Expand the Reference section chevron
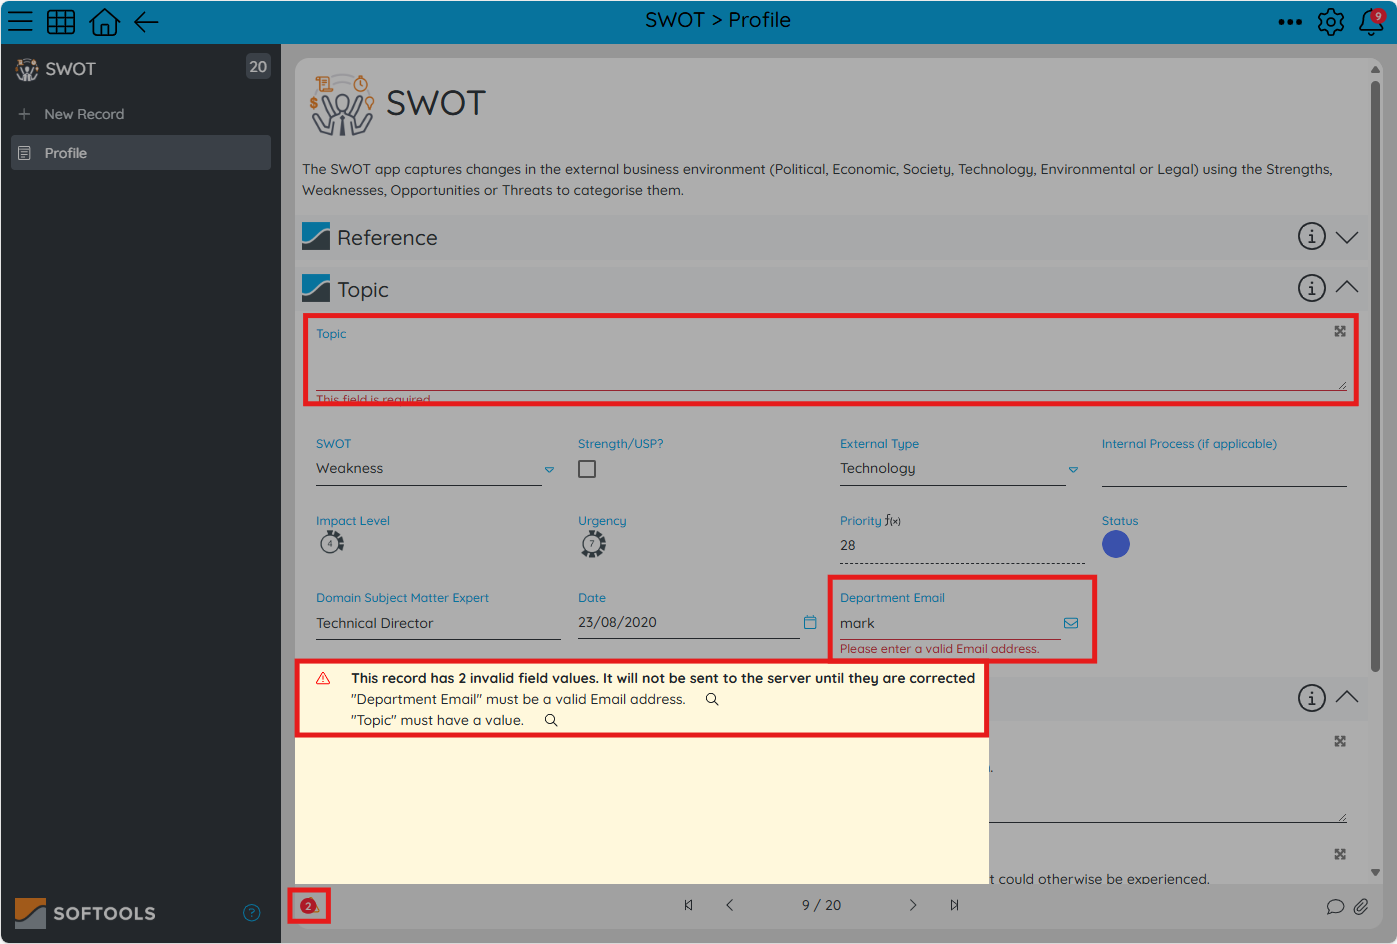The image size is (1397, 944). (1347, 237)
